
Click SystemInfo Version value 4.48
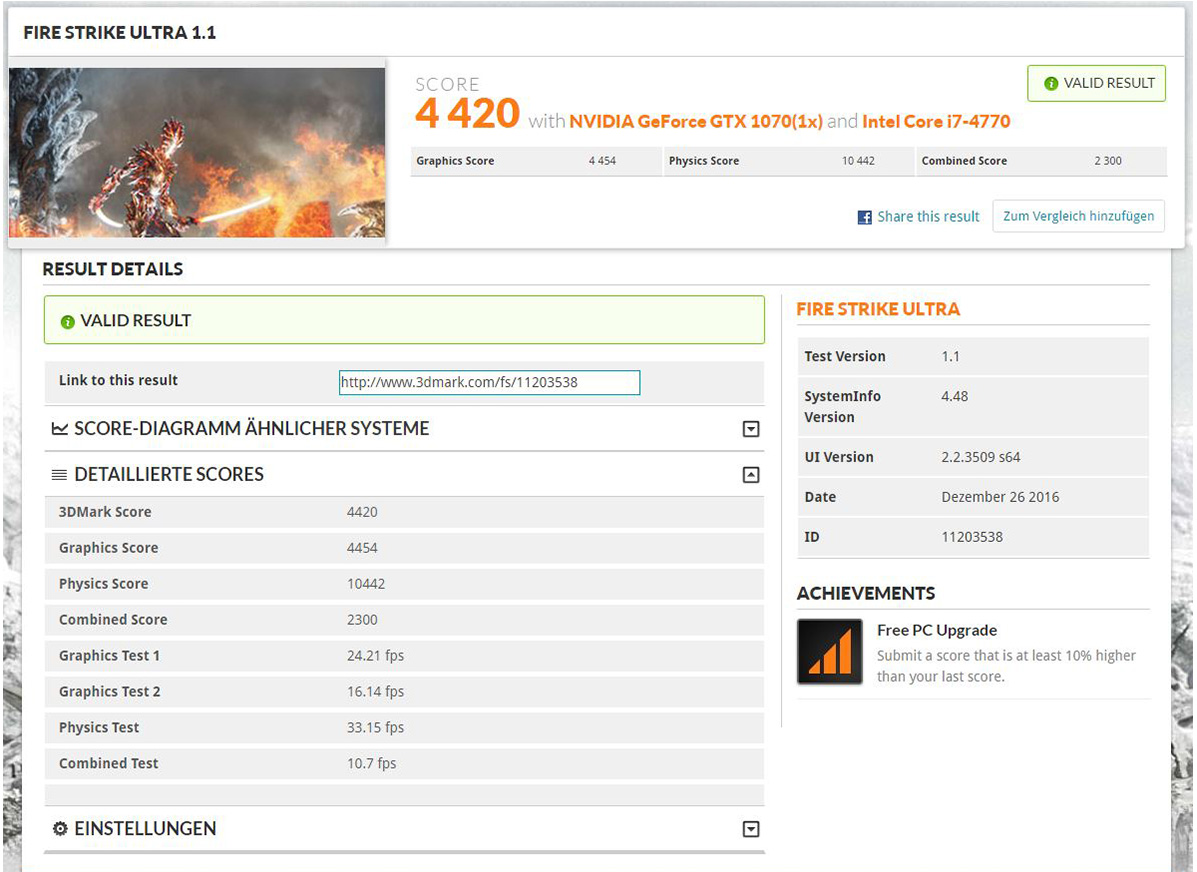point(954,396)
